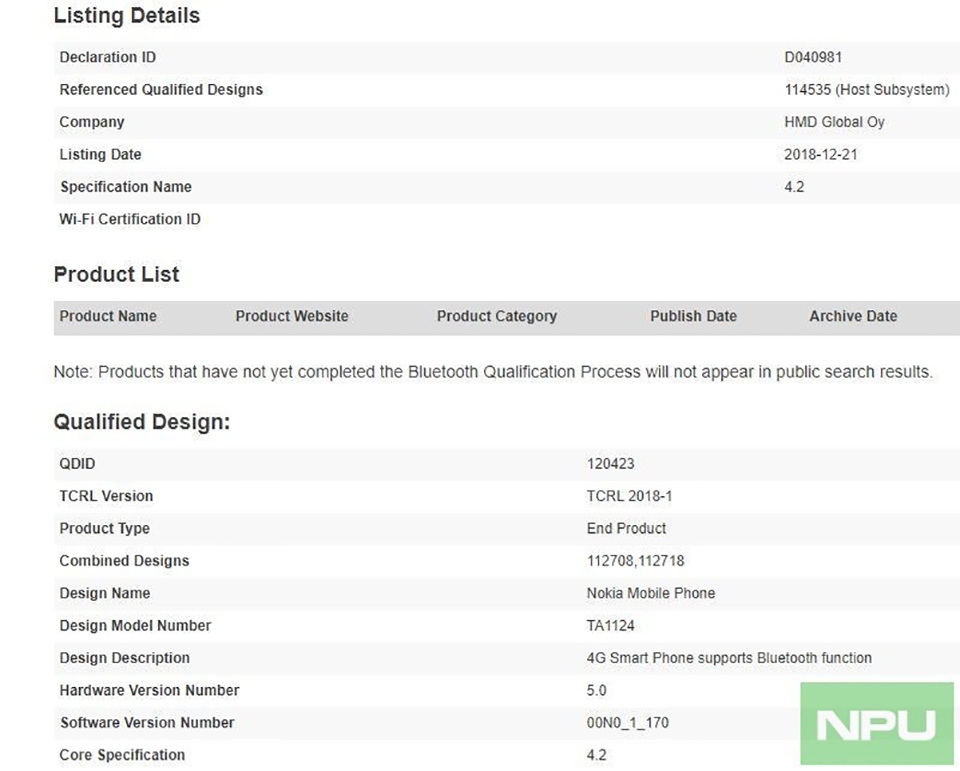960x771 pixels.
Task: Click the Core Specification label
Action: tap(122, 756)
